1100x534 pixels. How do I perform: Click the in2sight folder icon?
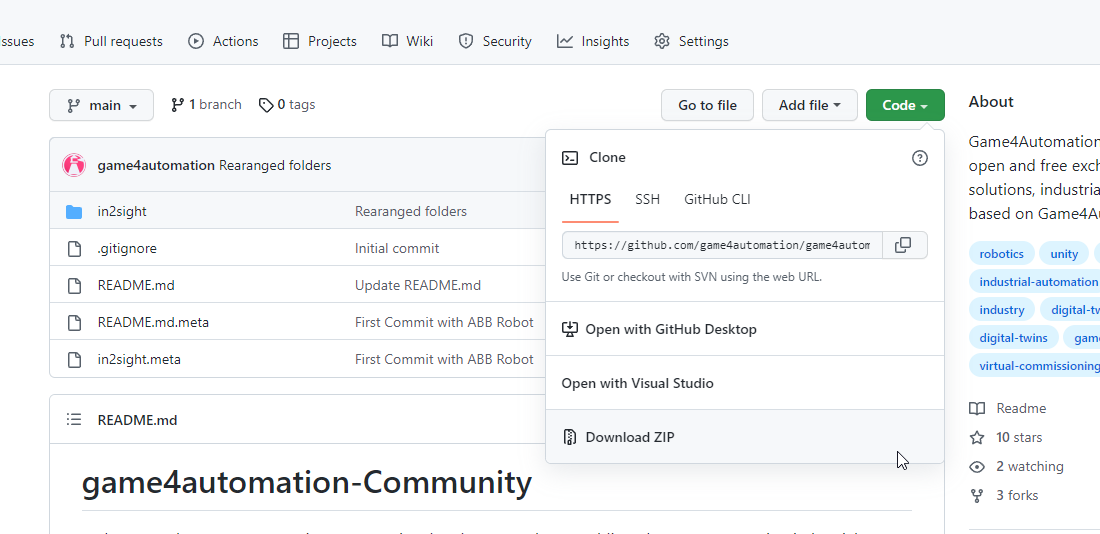pos(74,211)
